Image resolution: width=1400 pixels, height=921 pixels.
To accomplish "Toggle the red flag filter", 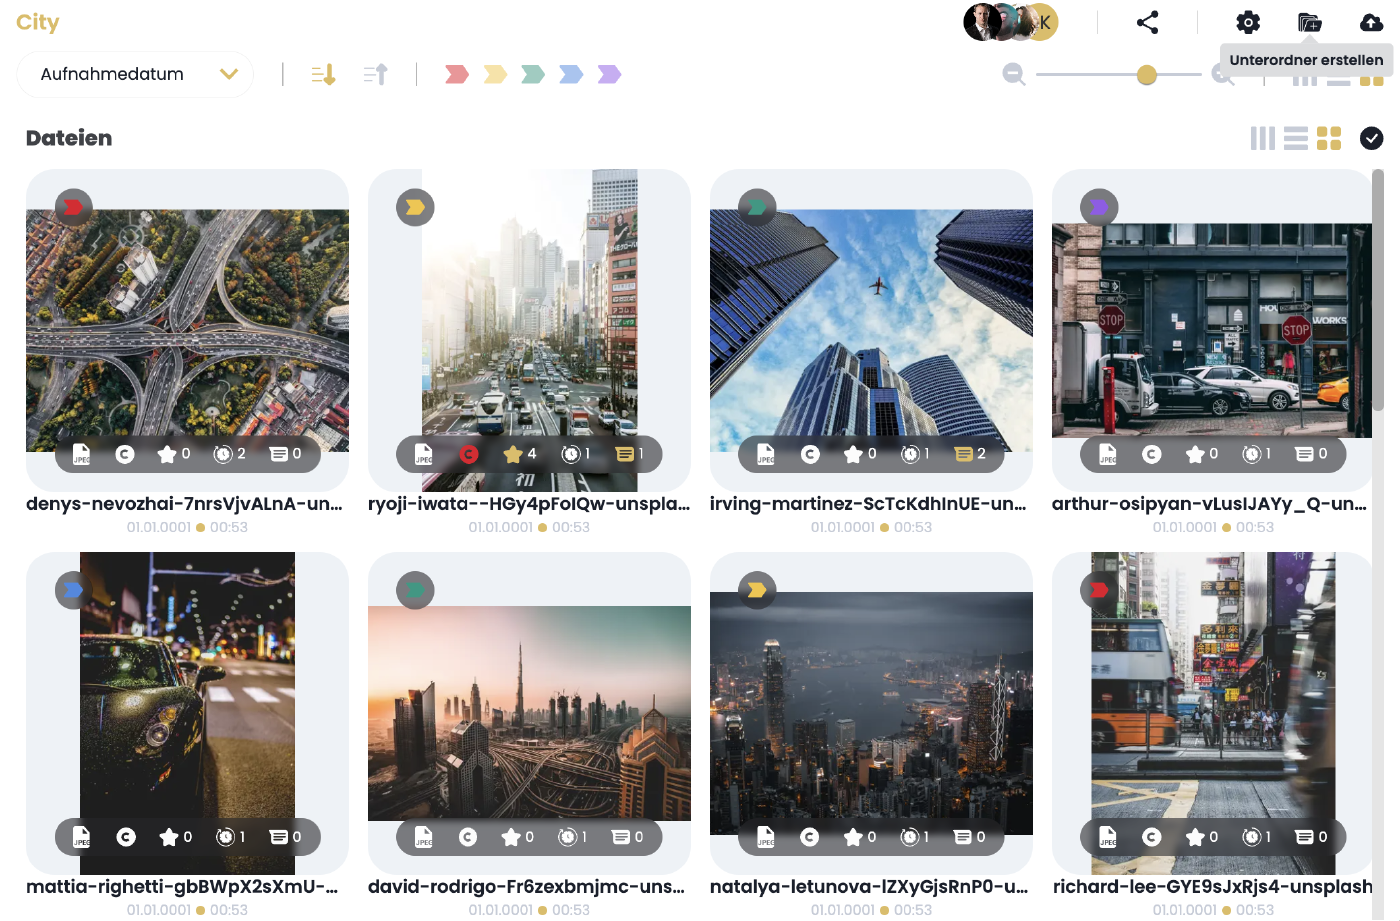I will [457, 74].
